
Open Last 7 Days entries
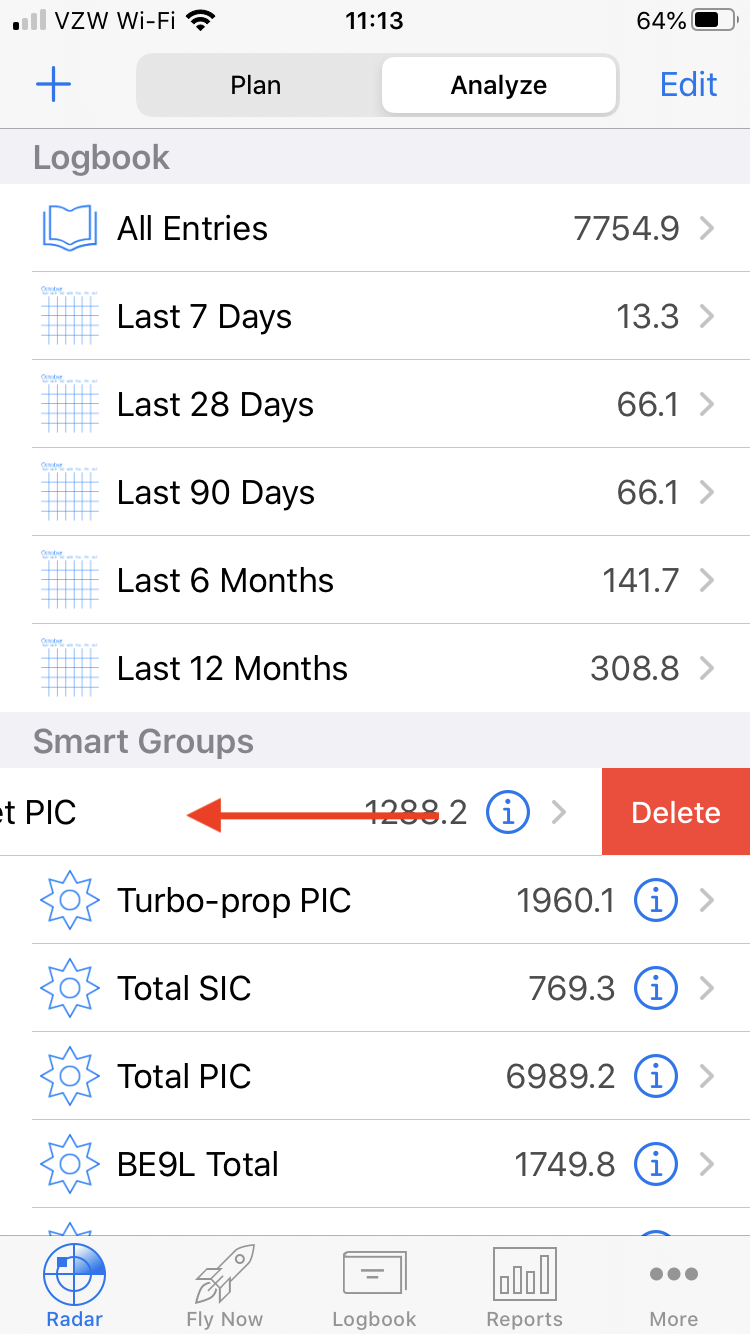(375, 317)
